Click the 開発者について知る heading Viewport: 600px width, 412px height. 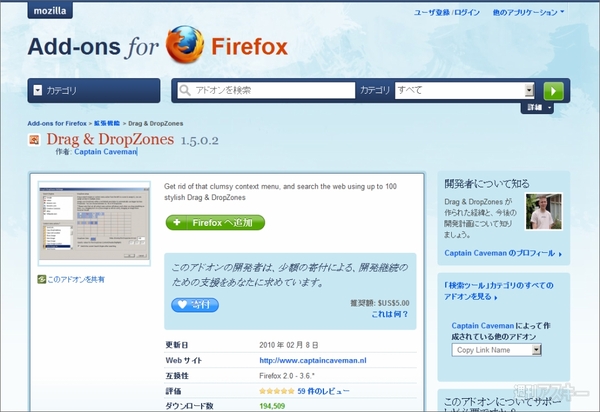[x=487, y=184]
